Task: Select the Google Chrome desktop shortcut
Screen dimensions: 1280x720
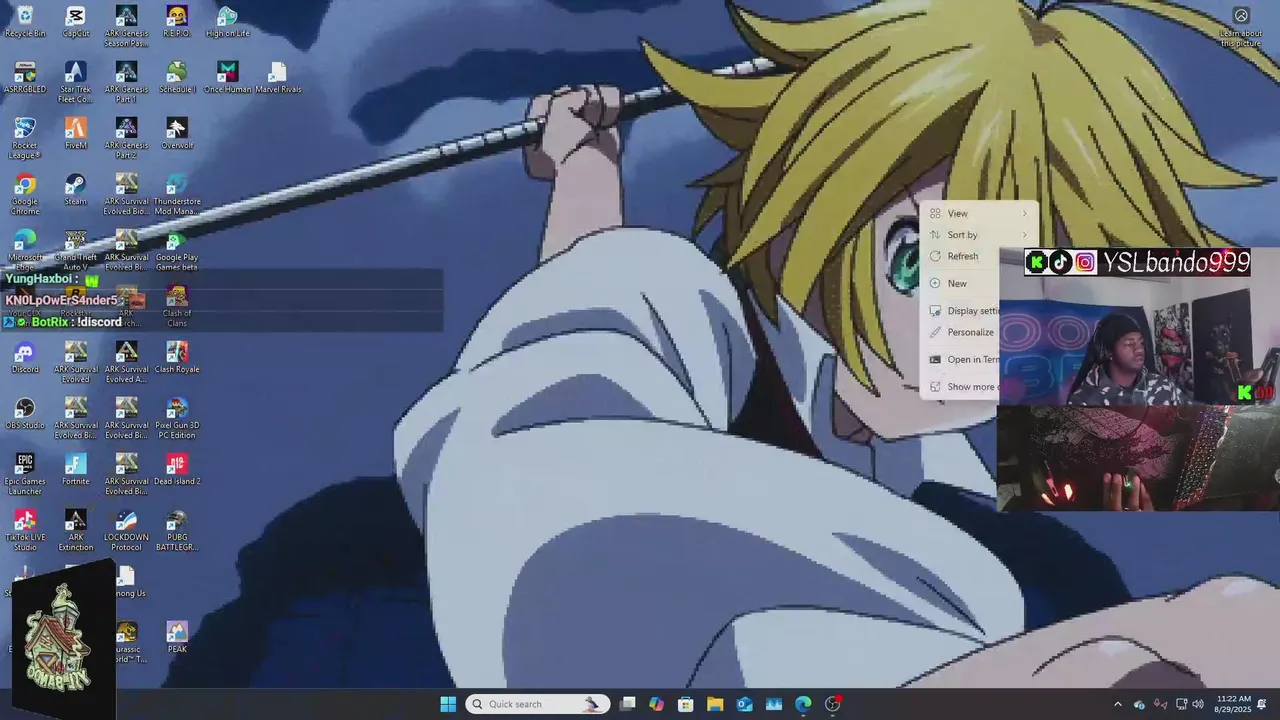Action: pos(25,194)
